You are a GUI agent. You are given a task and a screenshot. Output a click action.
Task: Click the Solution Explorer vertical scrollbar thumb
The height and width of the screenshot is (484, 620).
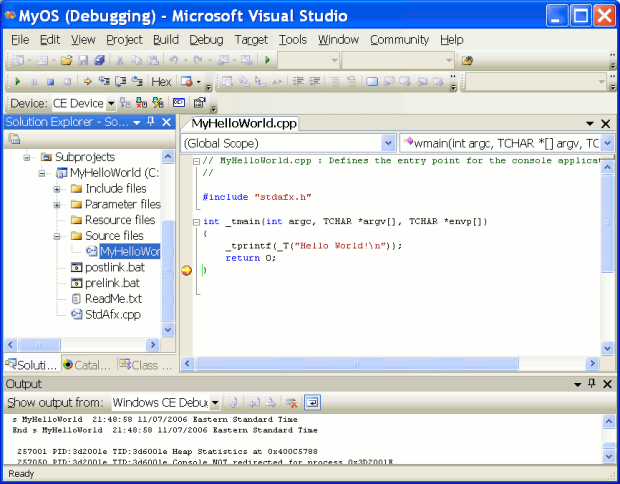168,271
